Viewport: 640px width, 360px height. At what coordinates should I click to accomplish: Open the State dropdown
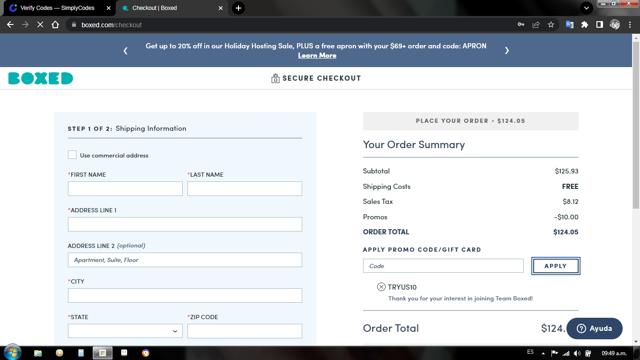pyautogui.click(x=125, y=331)
